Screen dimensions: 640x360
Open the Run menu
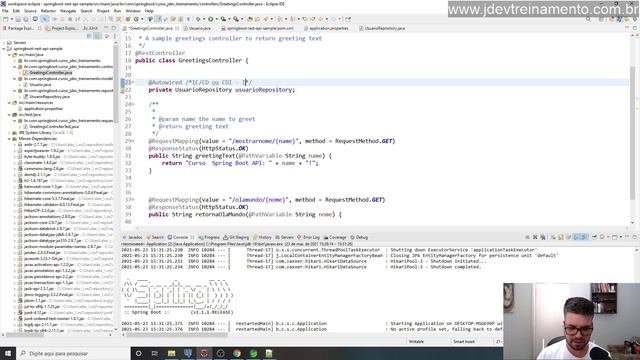(x=117, y=11)
